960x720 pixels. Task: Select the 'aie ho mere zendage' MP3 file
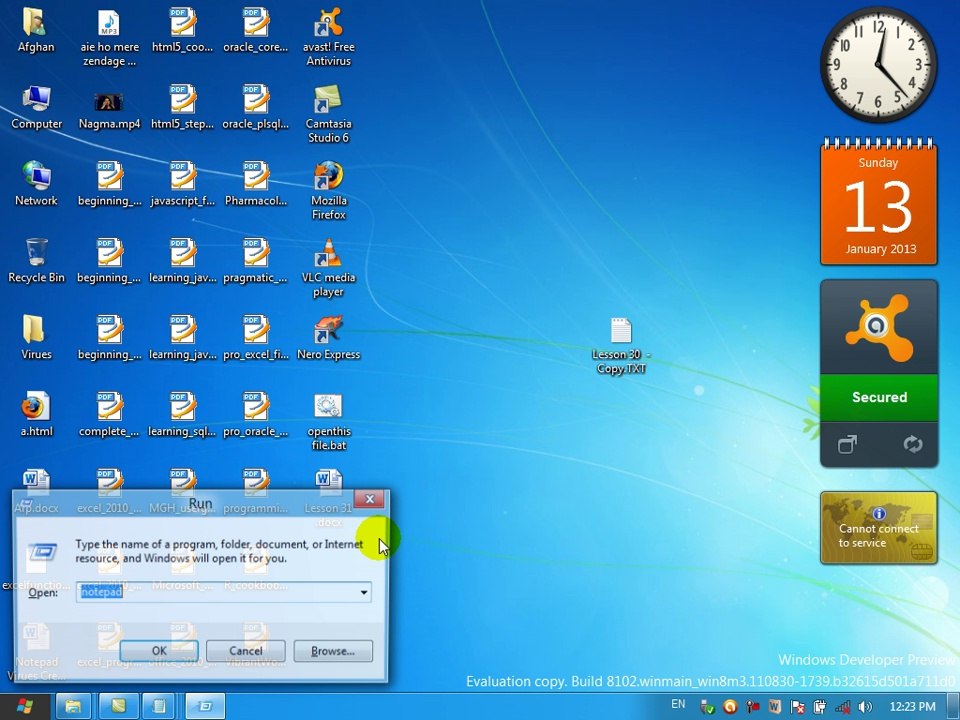pyautogui.click(x=109, y=37)
